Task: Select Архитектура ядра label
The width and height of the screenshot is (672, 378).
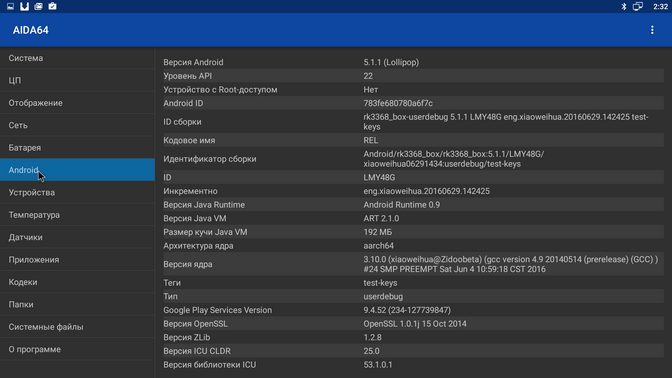Action: point(198,246)
